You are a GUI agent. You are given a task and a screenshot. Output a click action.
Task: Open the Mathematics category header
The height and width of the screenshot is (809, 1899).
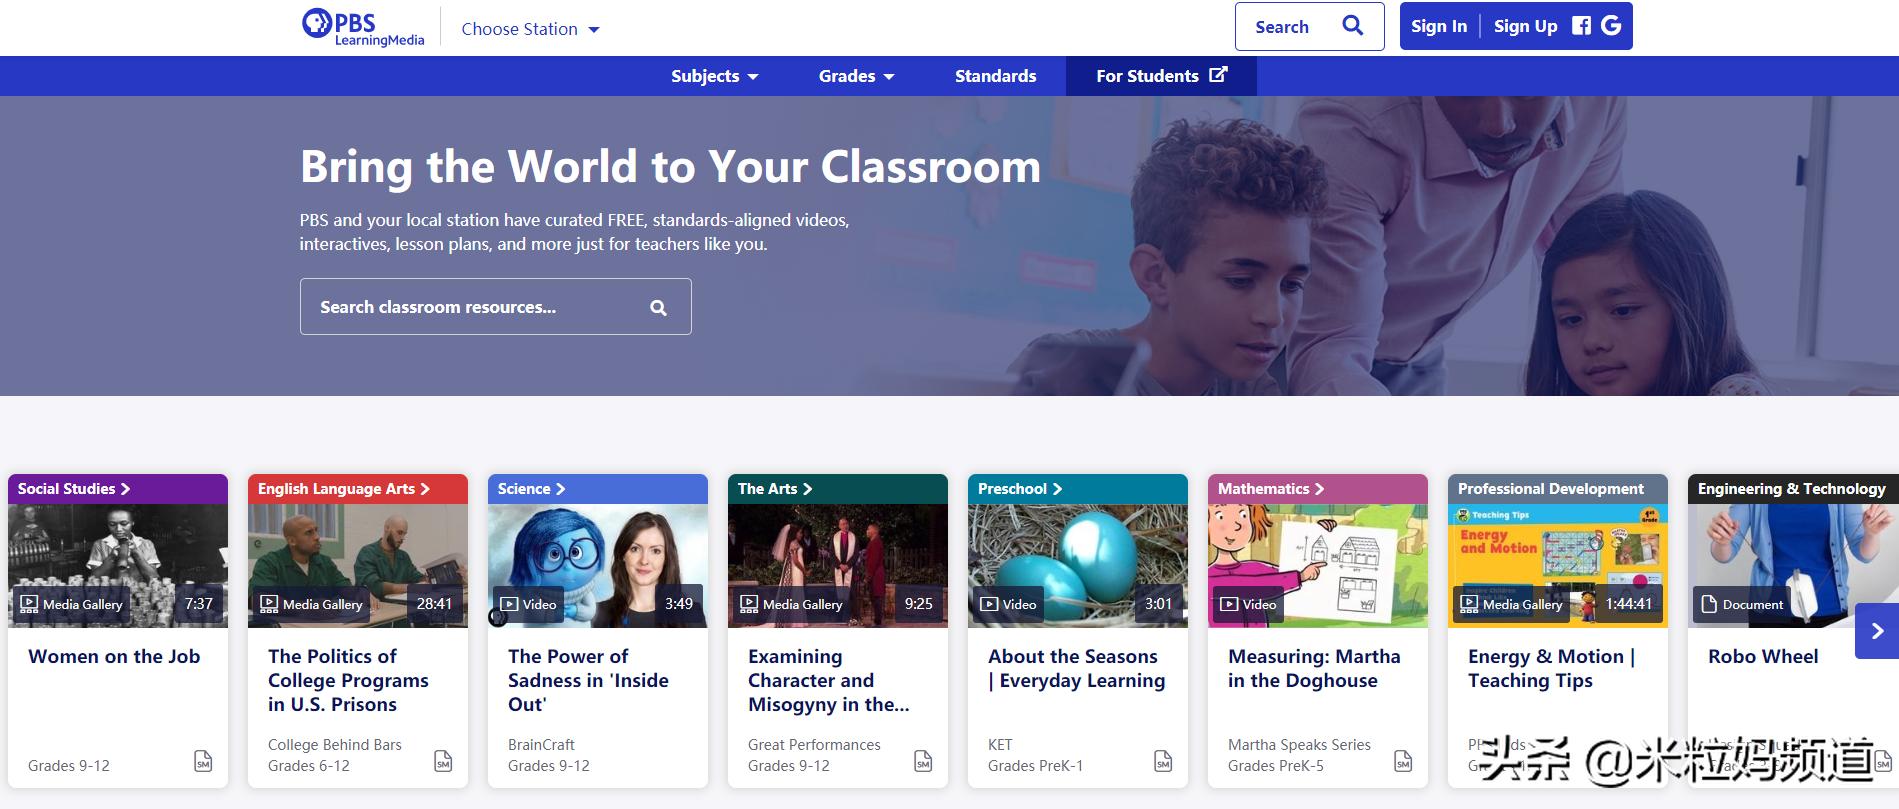(1271, 489)
